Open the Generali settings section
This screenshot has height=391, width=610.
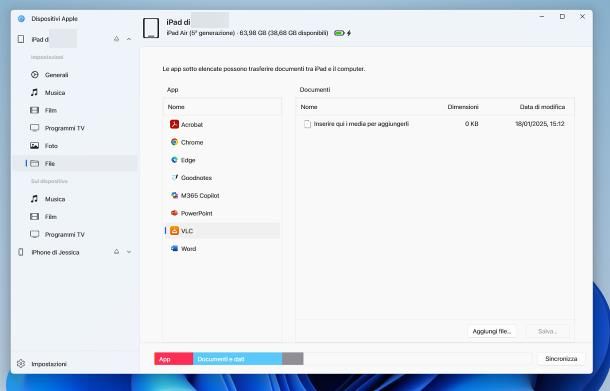(76, 75)
